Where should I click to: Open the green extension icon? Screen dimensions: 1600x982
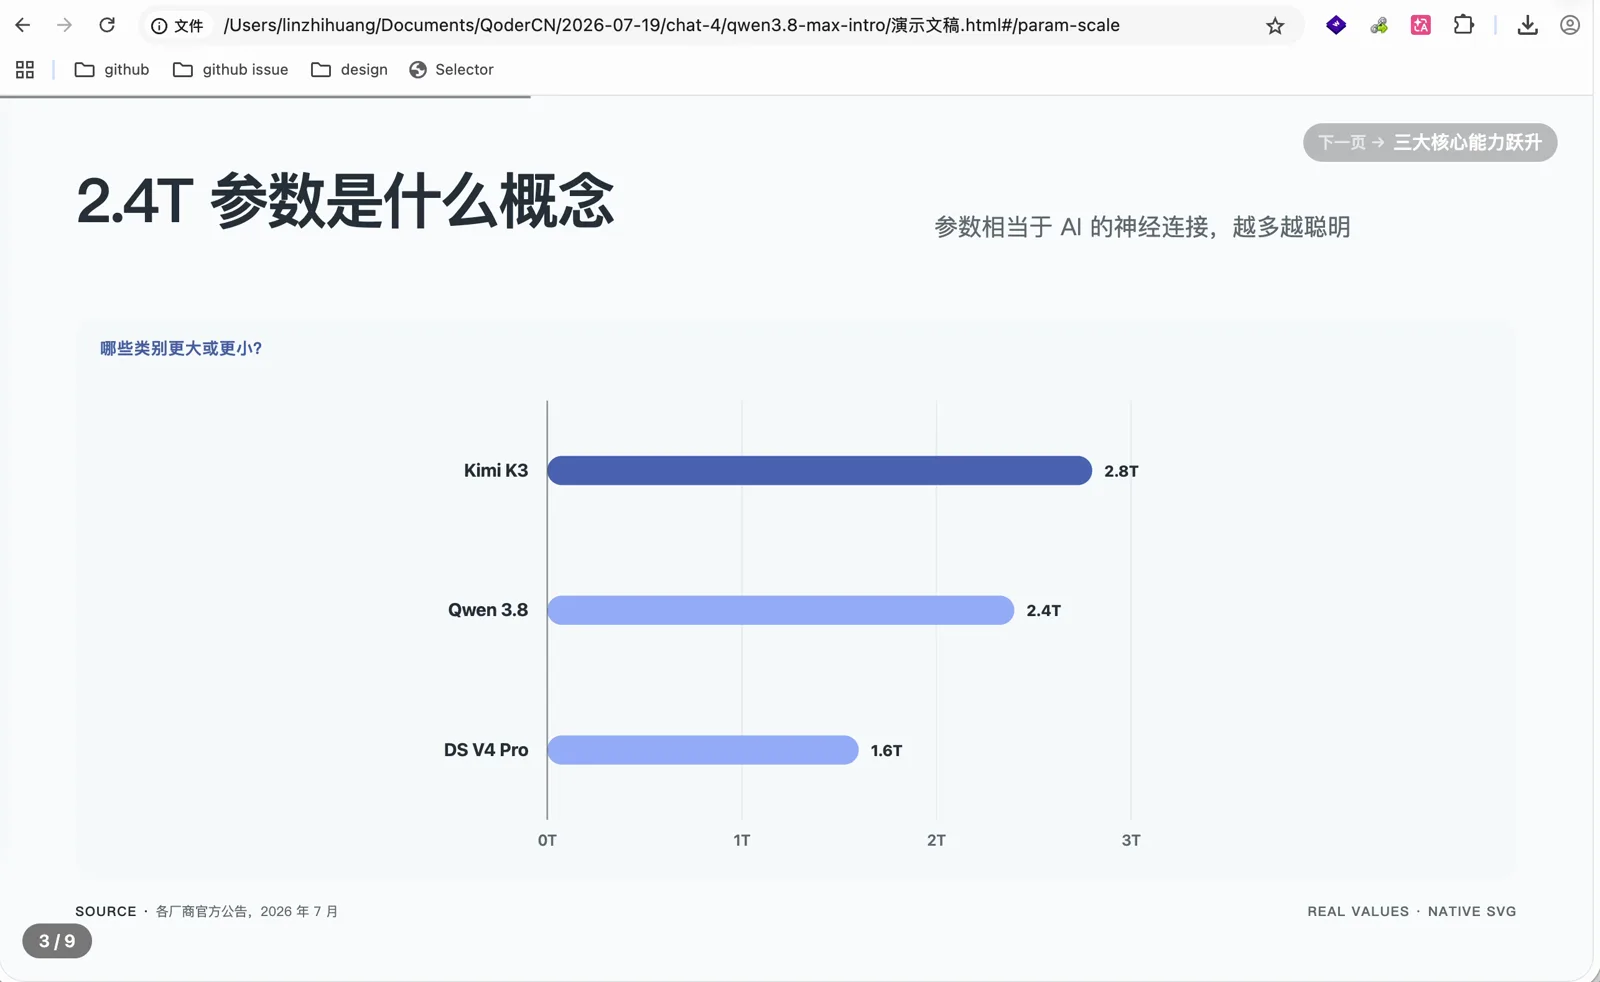point(1379,26)
